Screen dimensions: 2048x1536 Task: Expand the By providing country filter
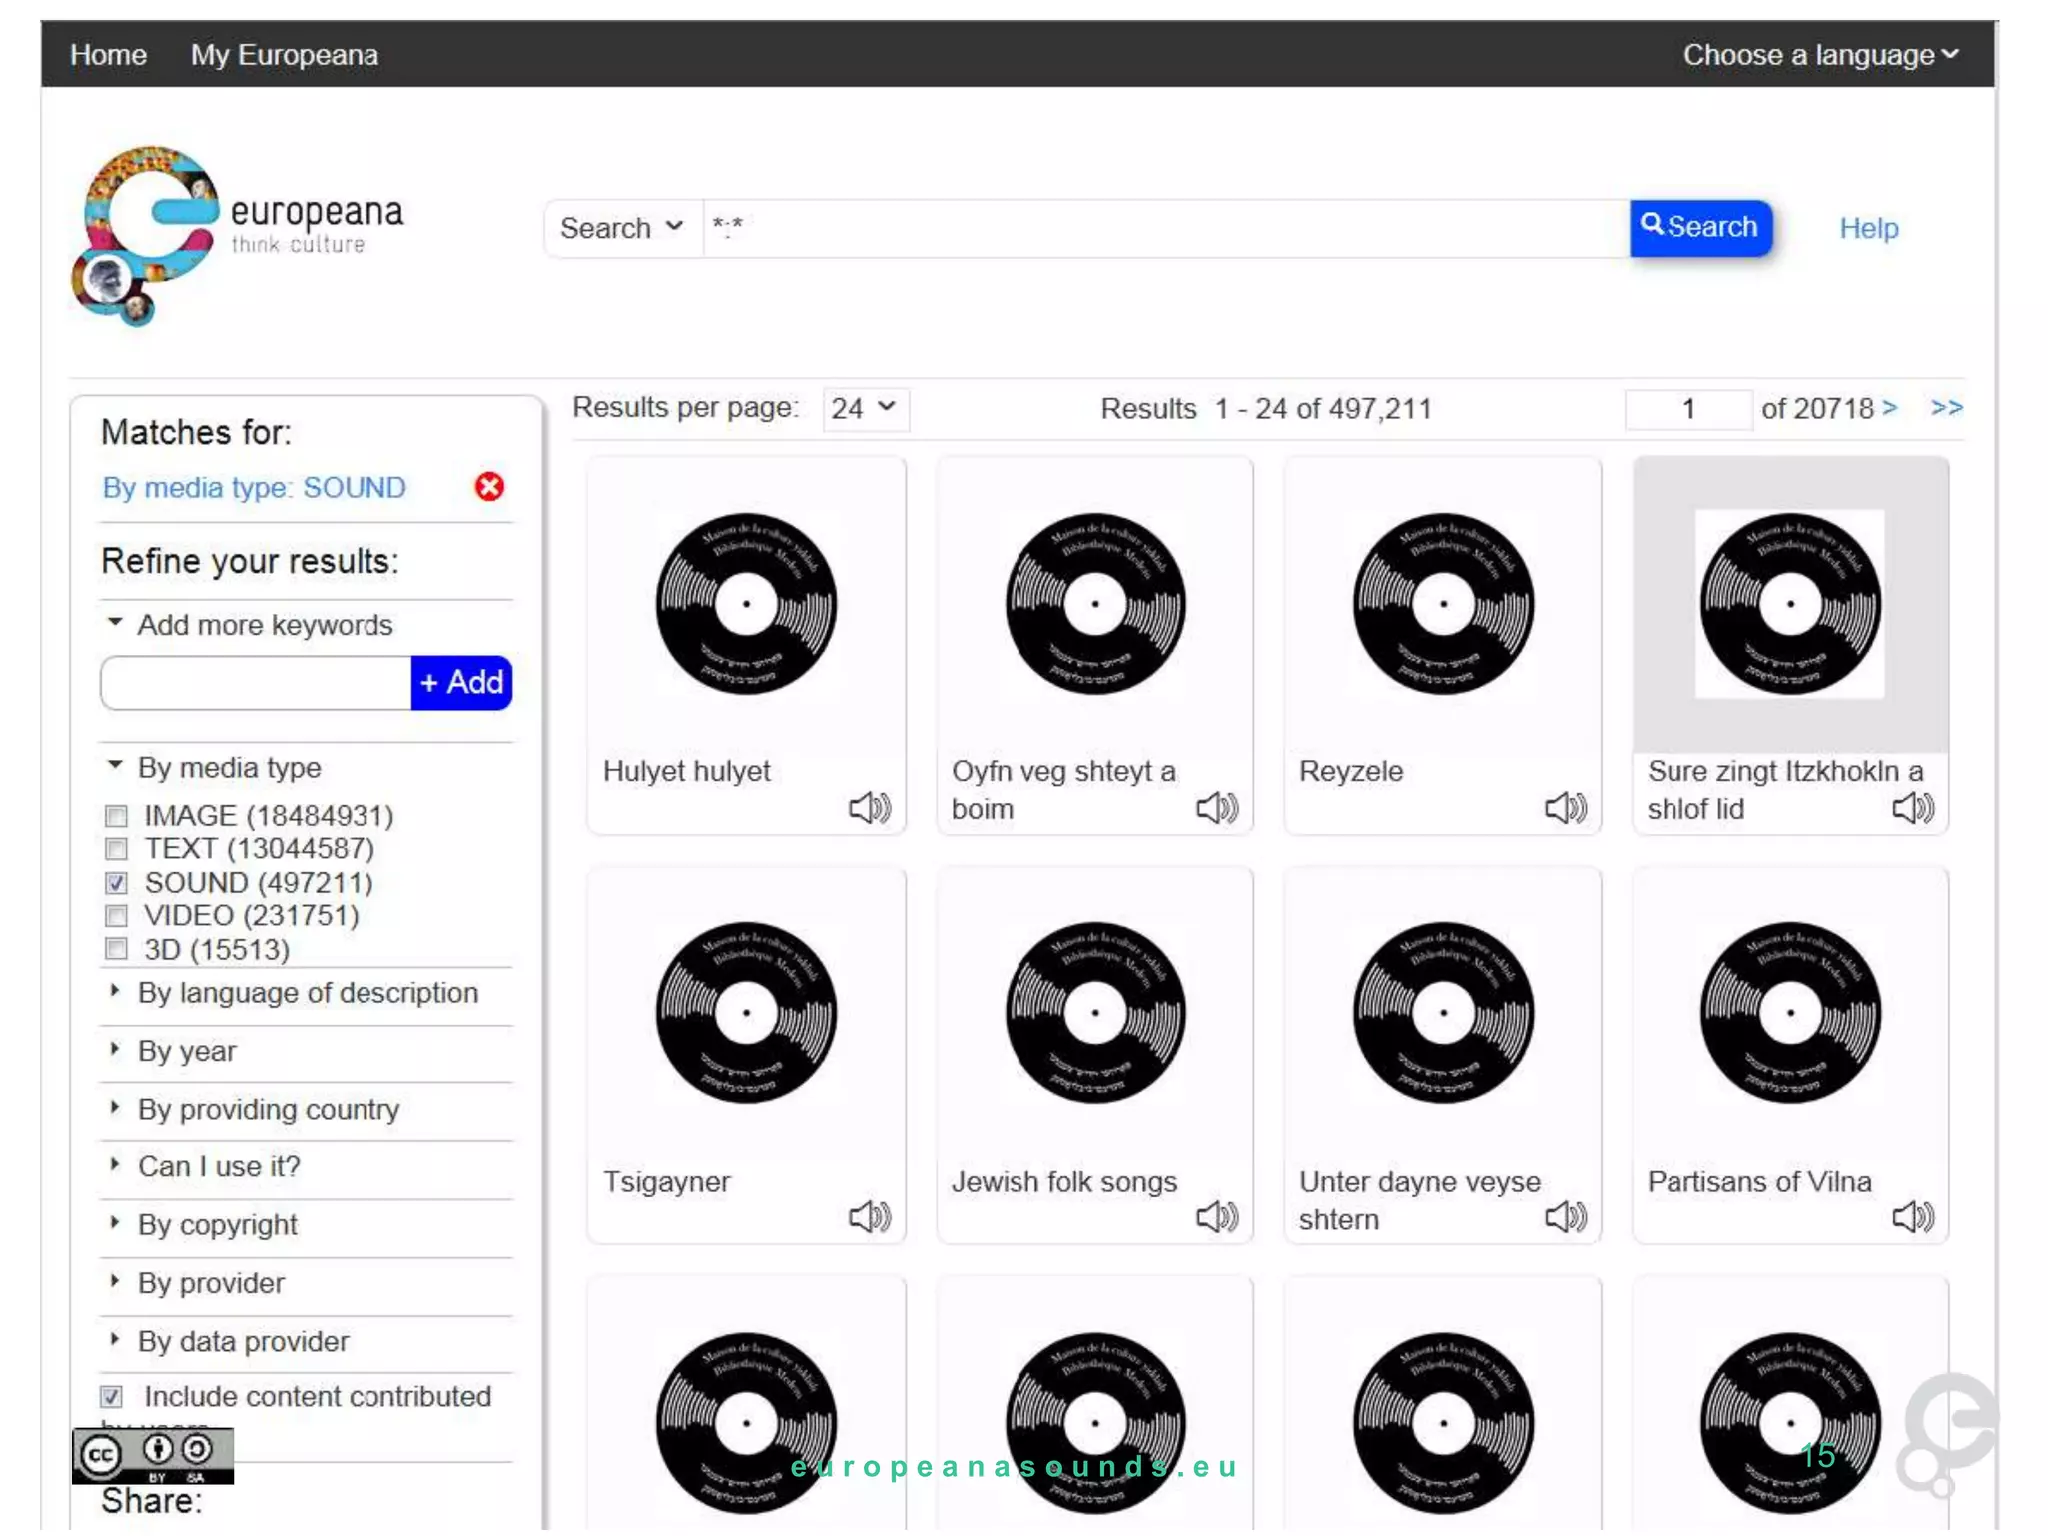tap(268, 1109)
